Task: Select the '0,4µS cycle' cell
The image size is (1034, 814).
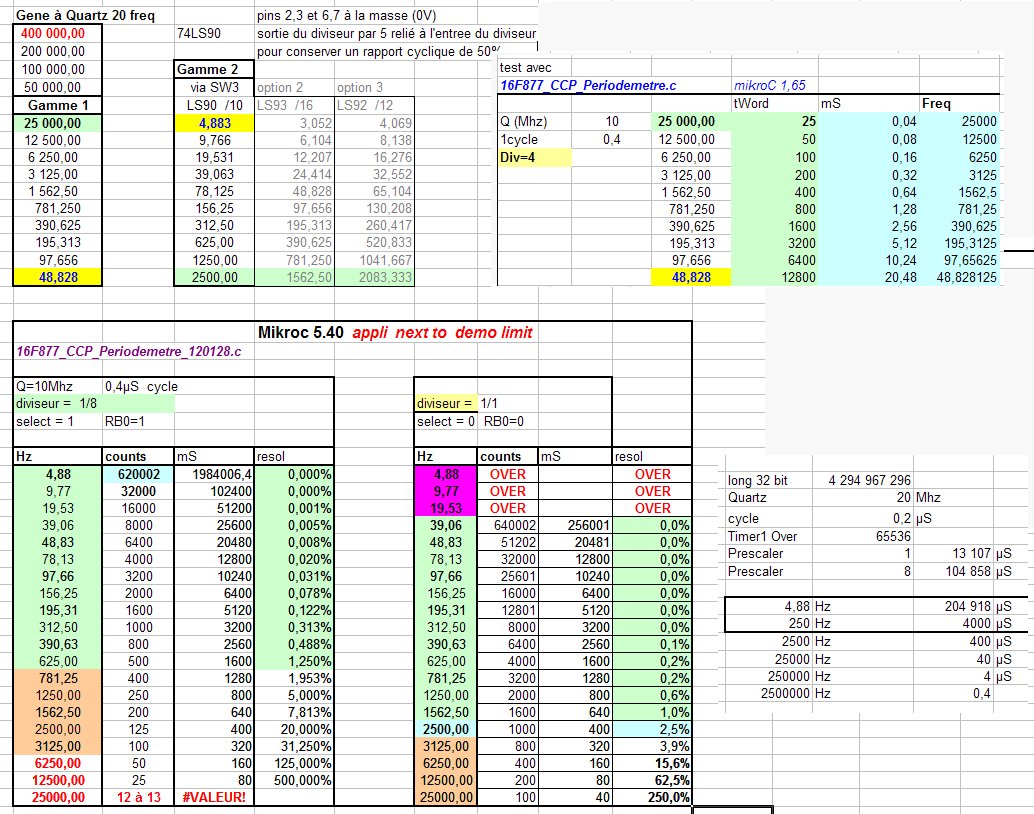Action: point(141,386)
